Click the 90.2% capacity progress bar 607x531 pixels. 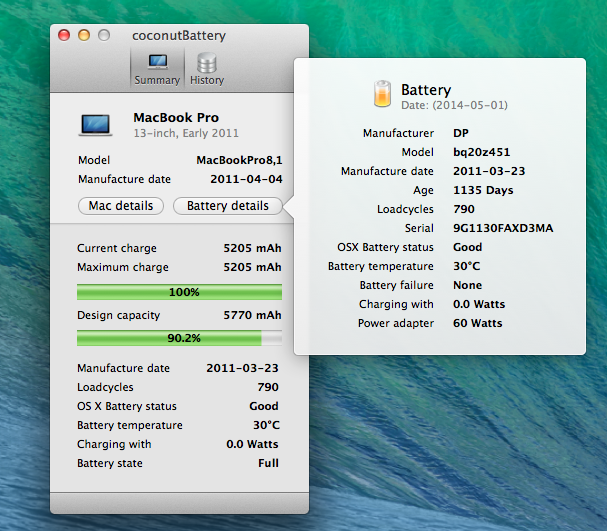pos(179,338)
